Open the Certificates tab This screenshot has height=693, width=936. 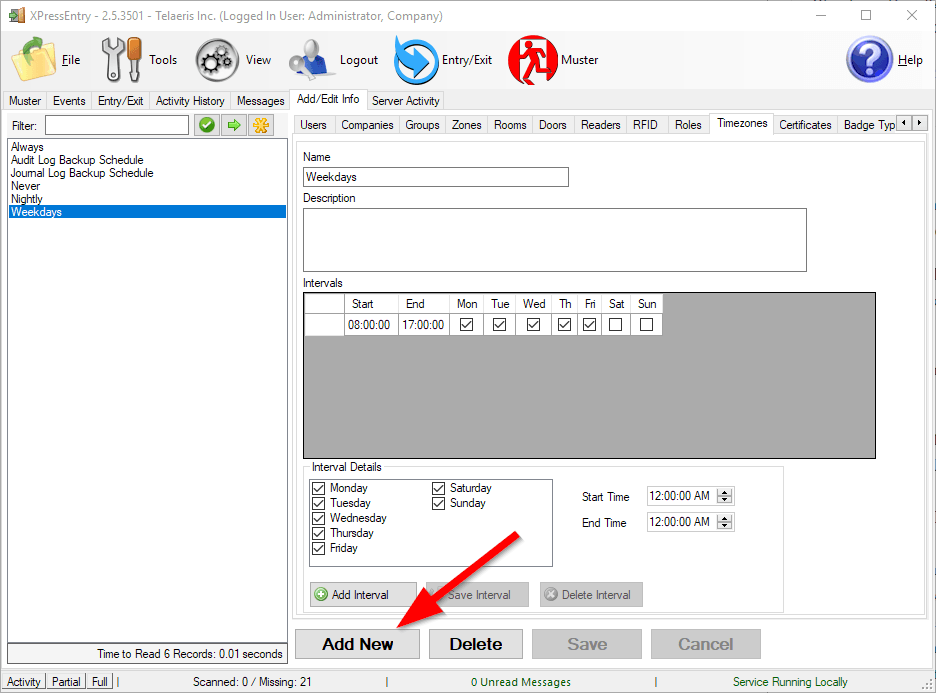[805, 125]
